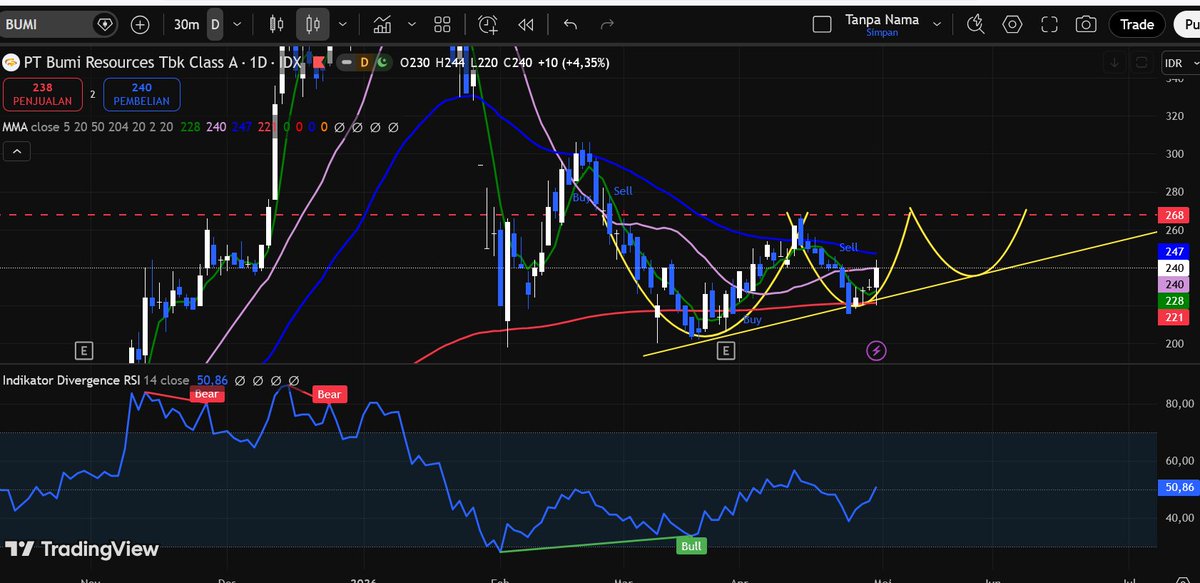Choose the first candlestick chart type icon

click(x=279, y=24)
